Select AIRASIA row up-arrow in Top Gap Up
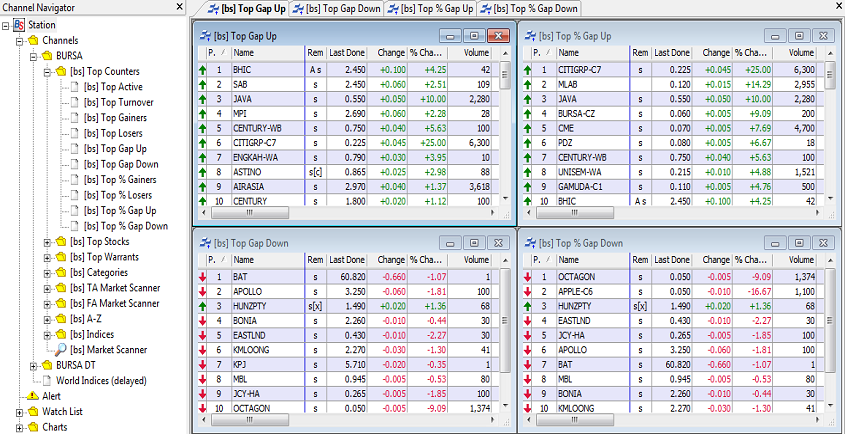 [203, 186]
